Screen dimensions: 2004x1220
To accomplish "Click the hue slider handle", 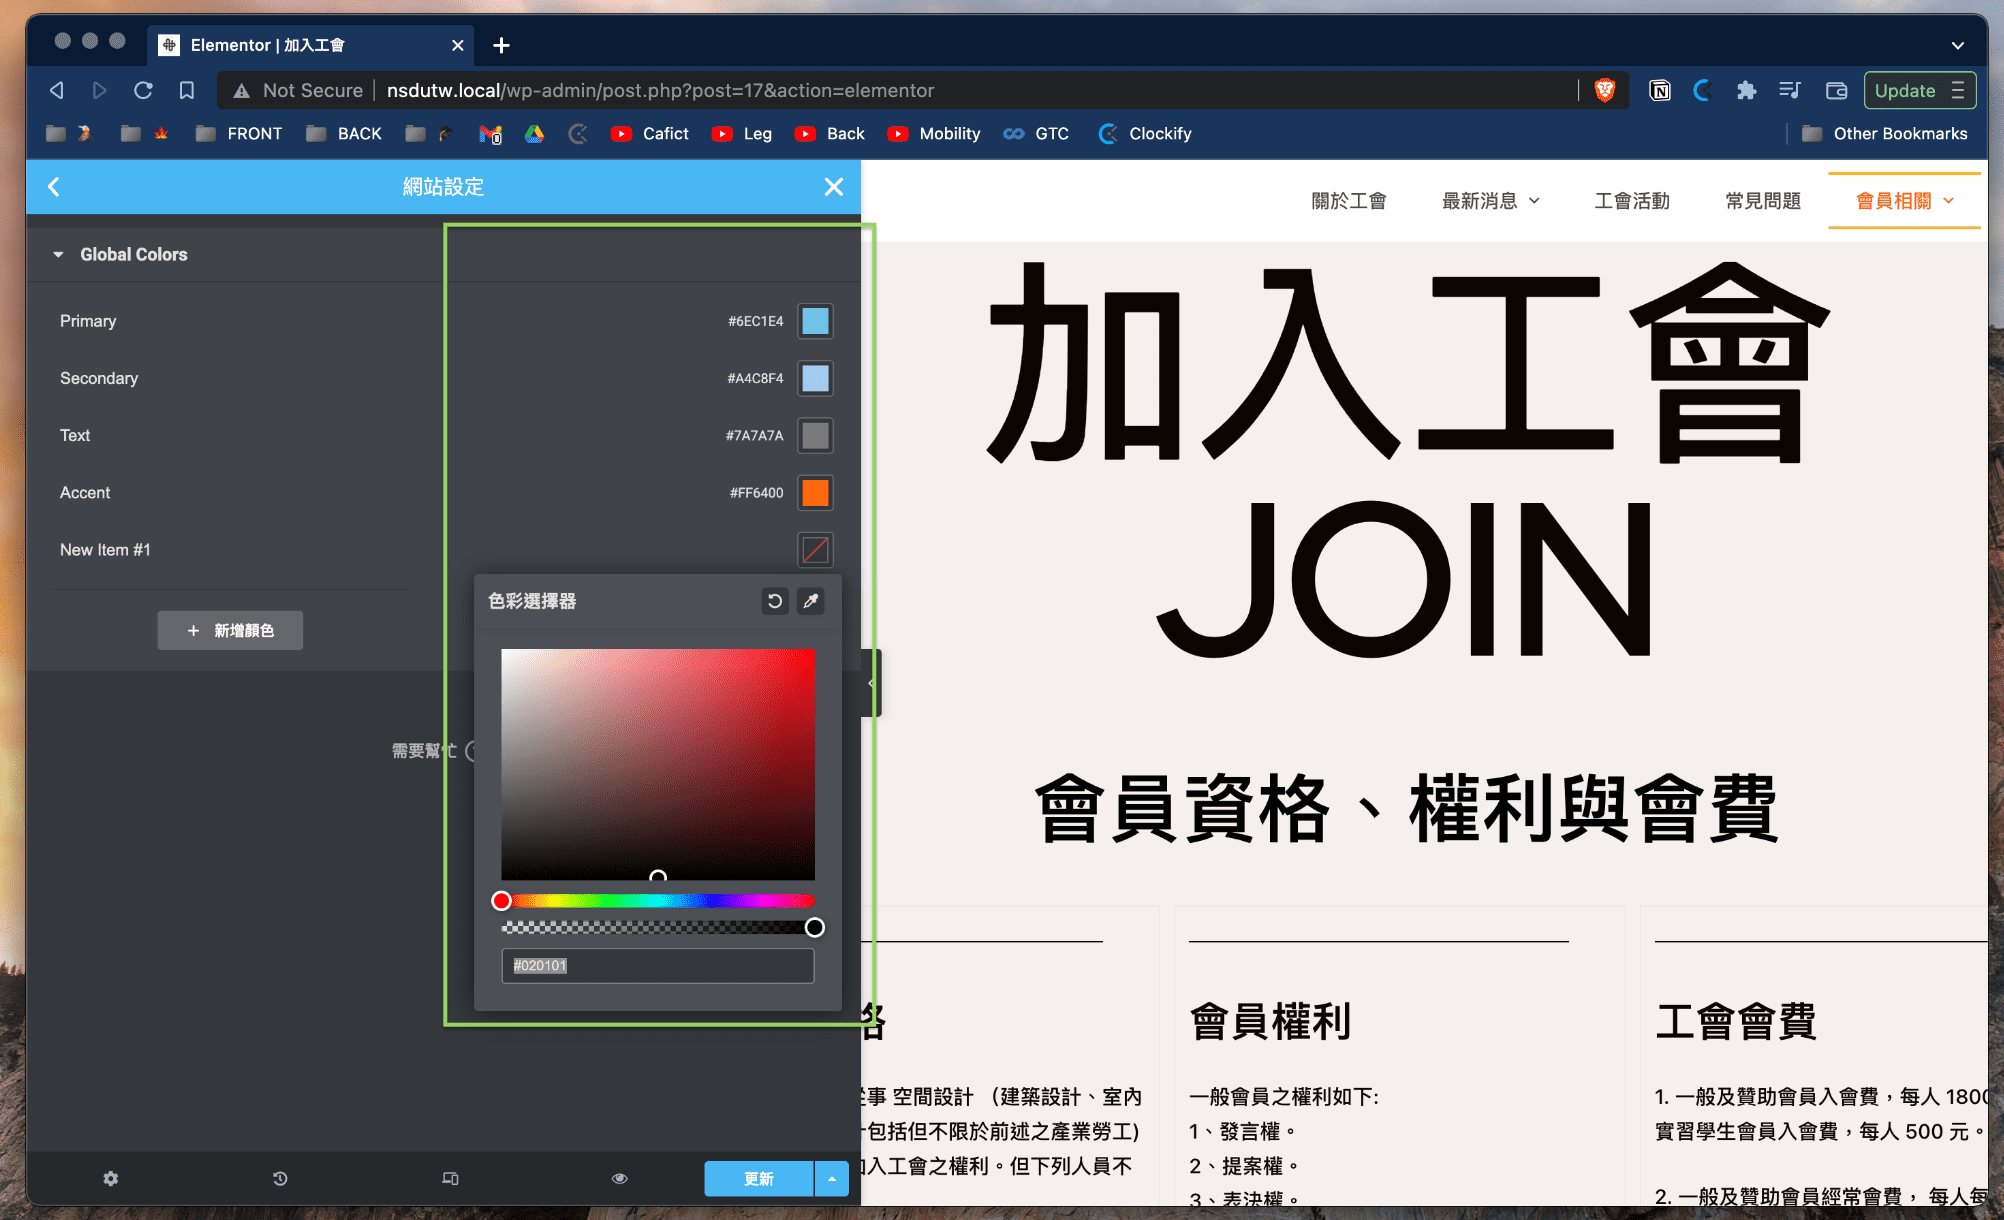I will click(501, 901).
